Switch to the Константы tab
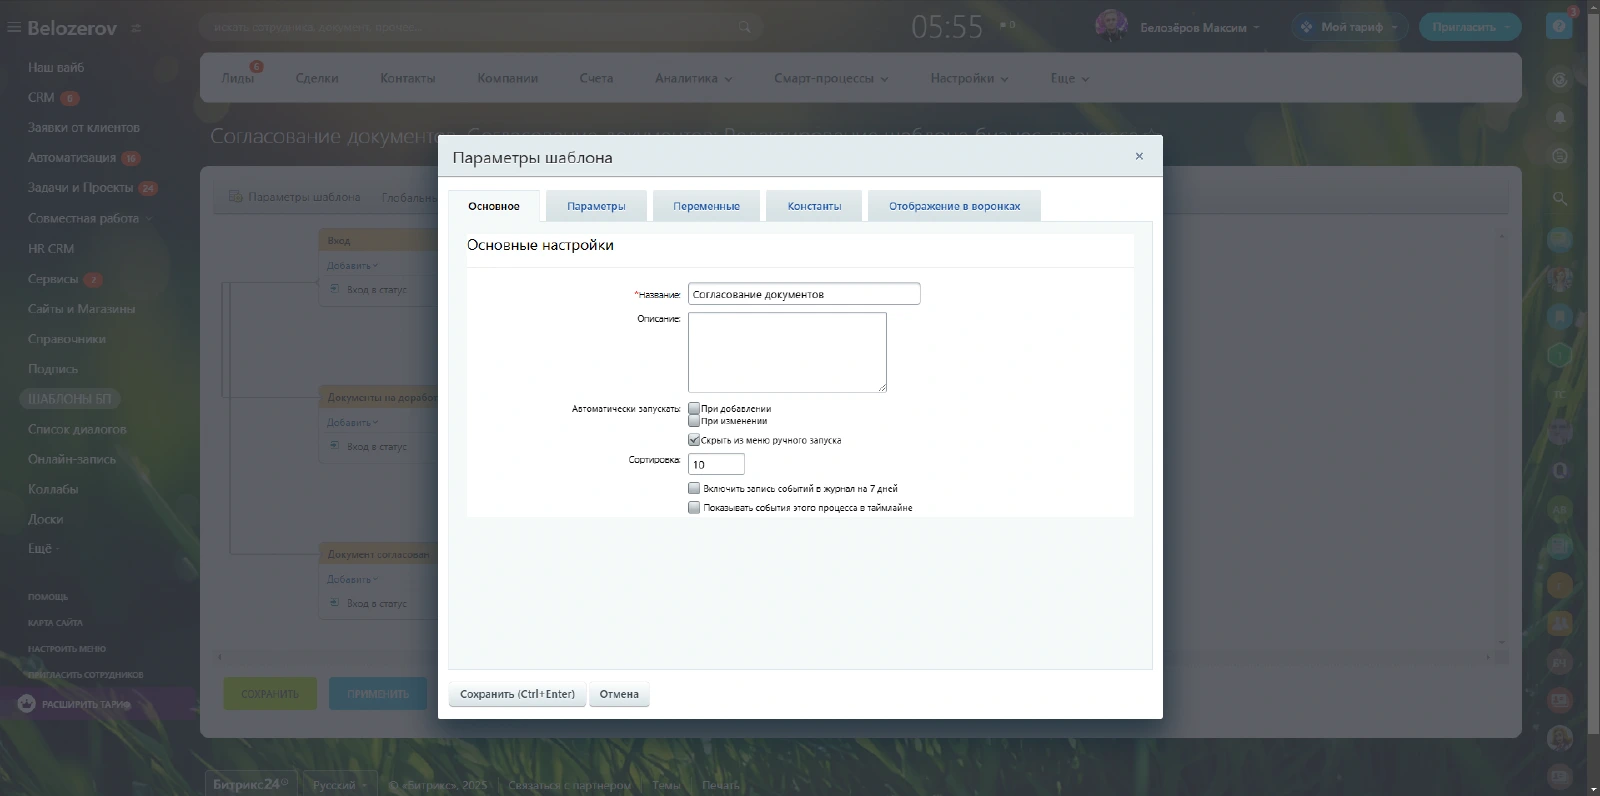Image resolution: width=1600 pixels, height=796 pixels. (814, 206)
